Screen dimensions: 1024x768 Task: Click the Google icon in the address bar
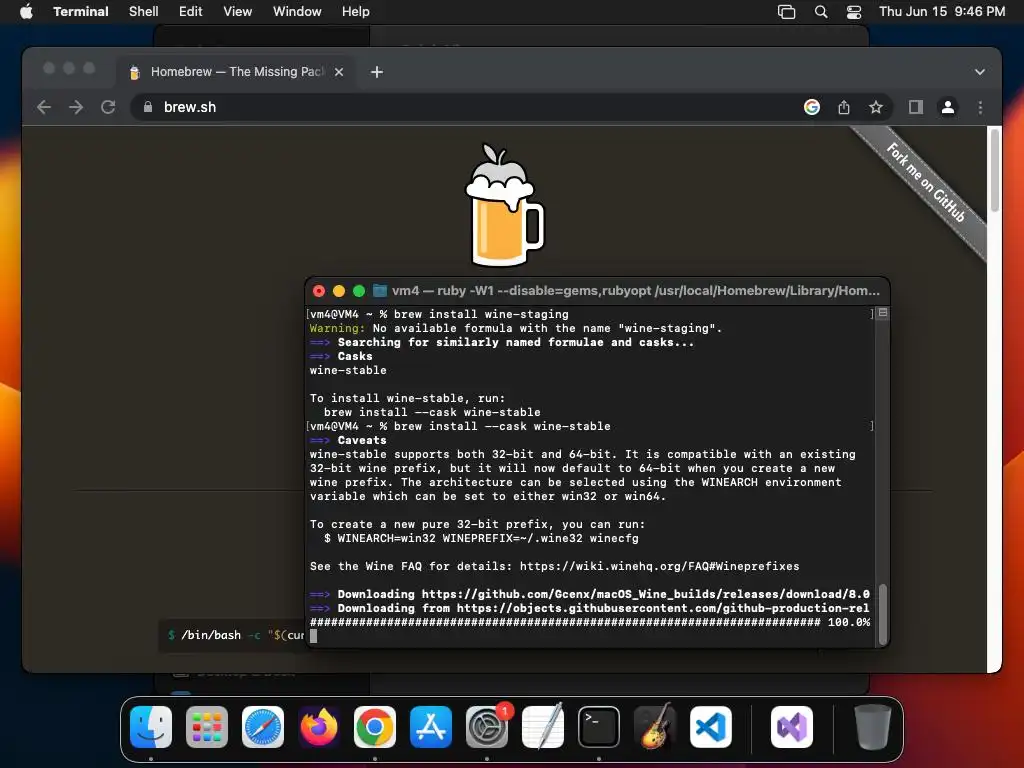[x=812, y=107]
